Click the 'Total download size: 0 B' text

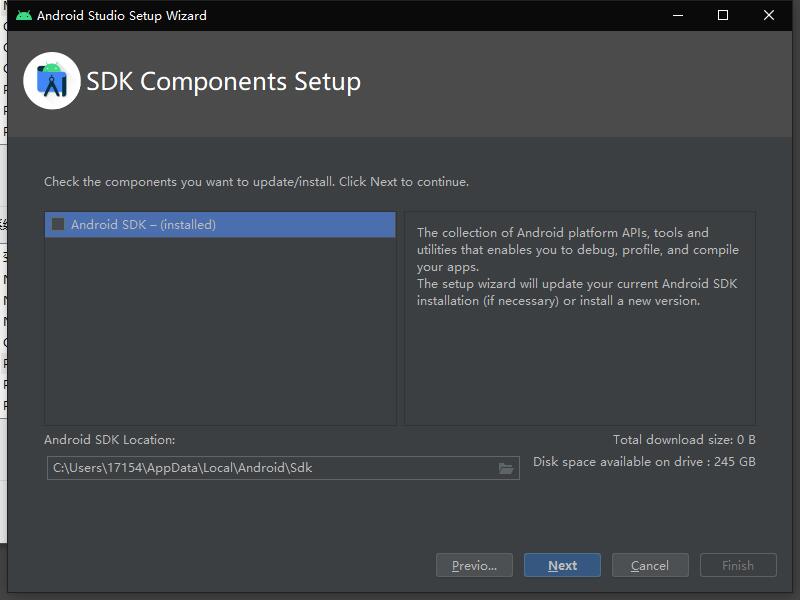coord(684,439)
